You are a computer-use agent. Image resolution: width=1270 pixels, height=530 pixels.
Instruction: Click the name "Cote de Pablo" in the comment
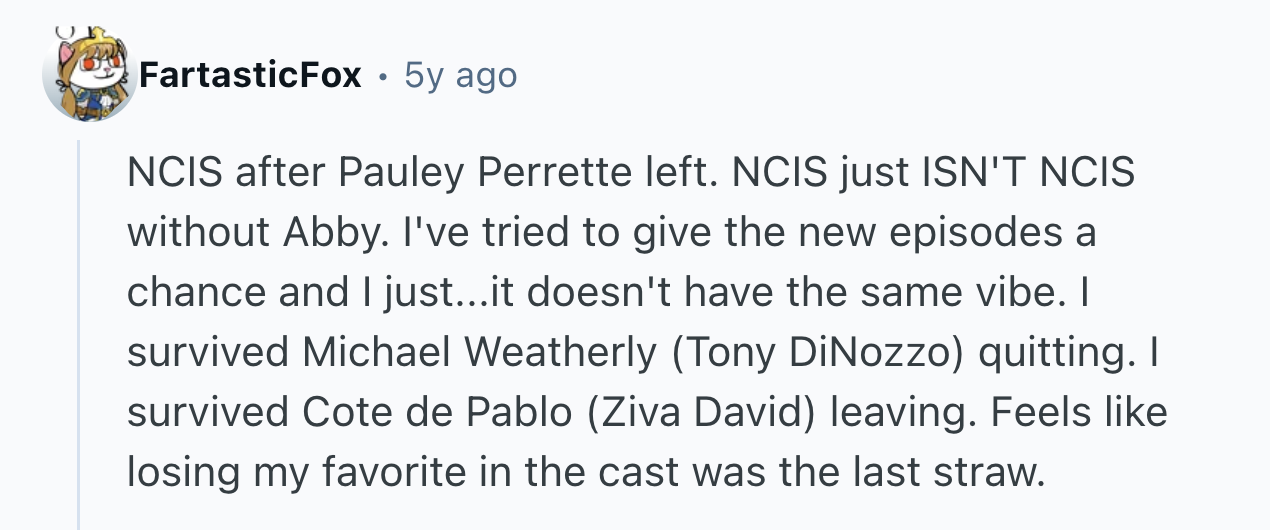(x=426, y=413)
